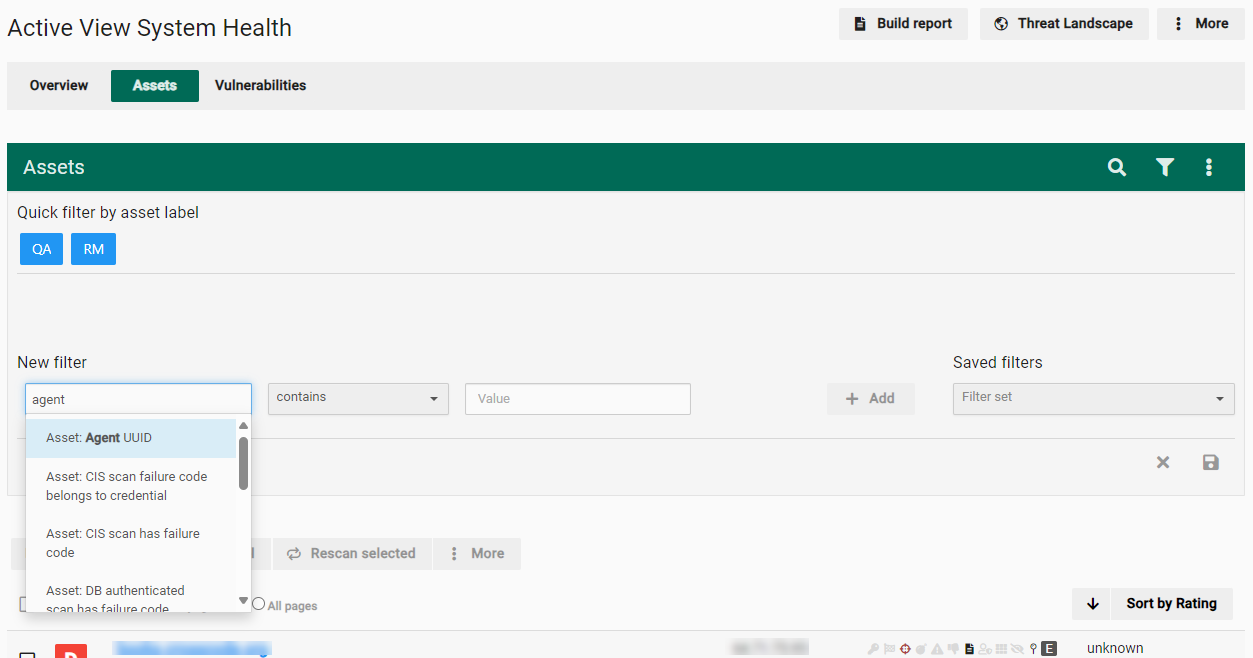Switch to the Overview tab

(59, 86)
